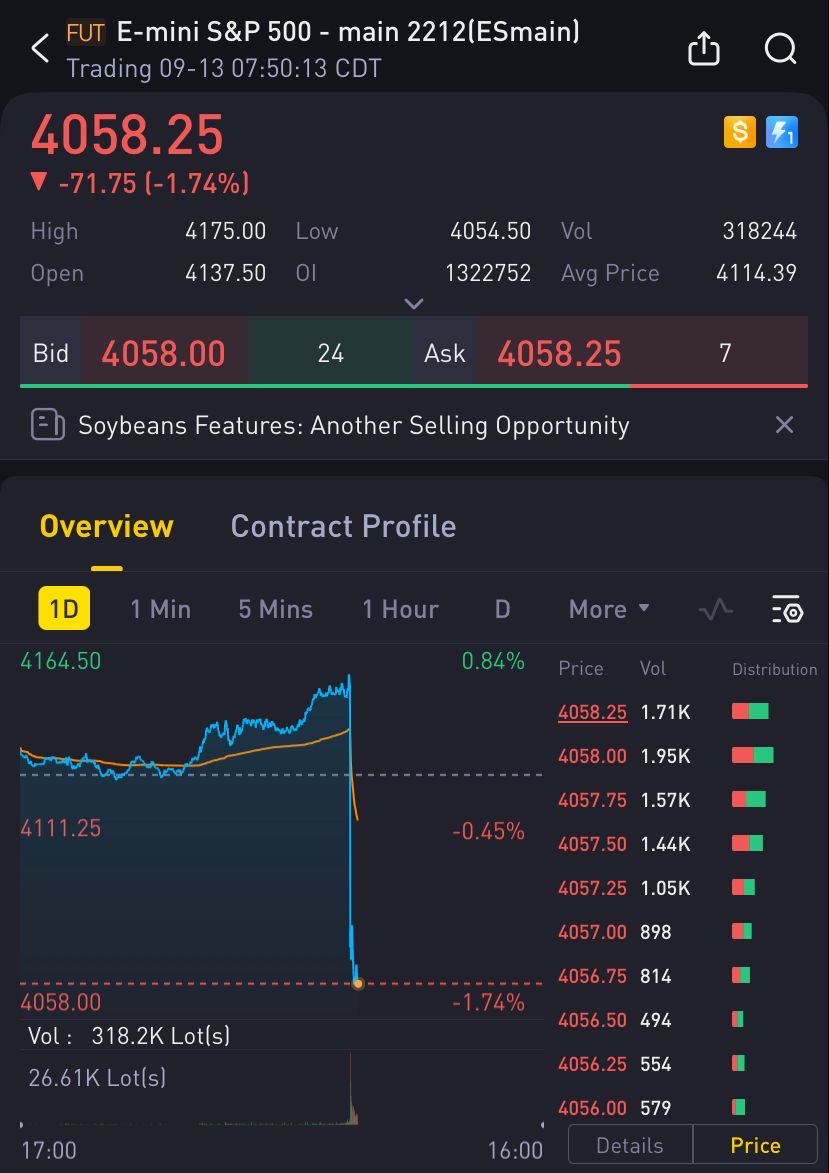The image size is (829, 1173).
Task: Dismiss the Soybeans Features news banner
Action: [784, 425]
